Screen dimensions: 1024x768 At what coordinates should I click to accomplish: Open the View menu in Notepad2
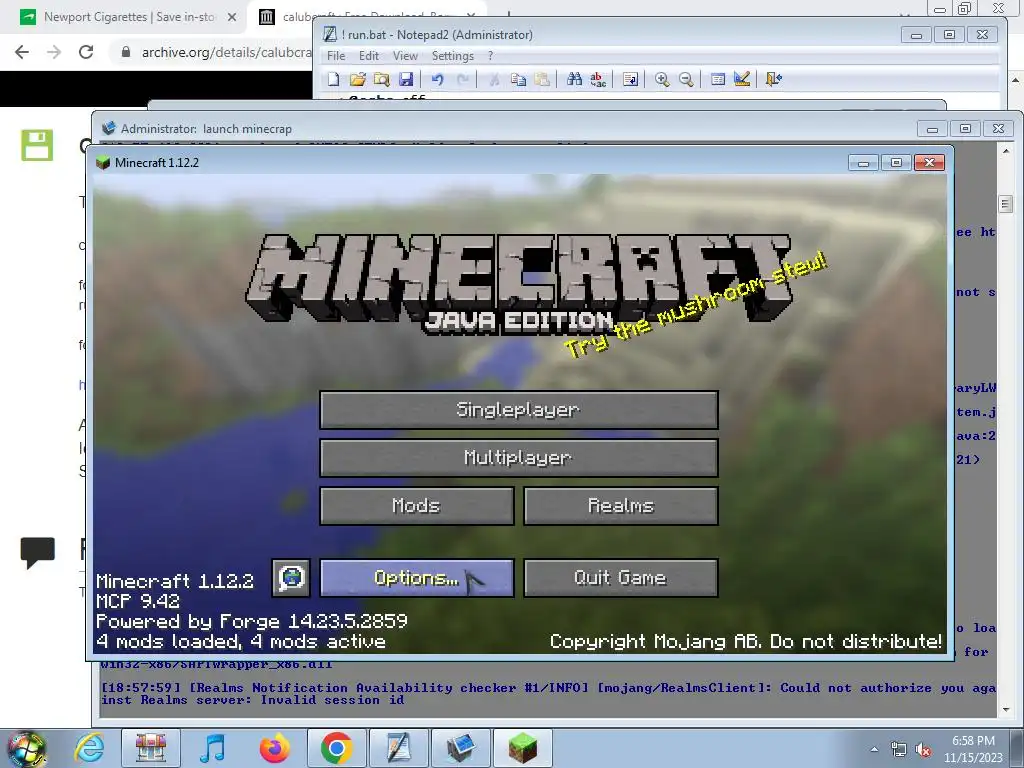405,56
